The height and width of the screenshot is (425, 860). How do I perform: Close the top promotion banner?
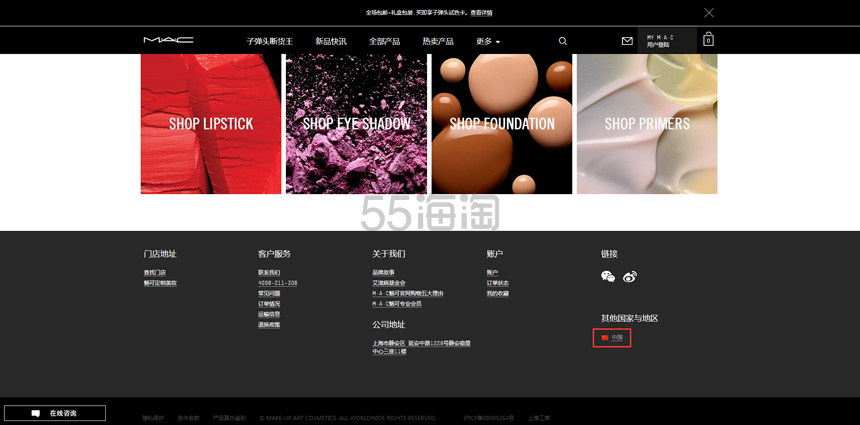(x=709, y=12)
